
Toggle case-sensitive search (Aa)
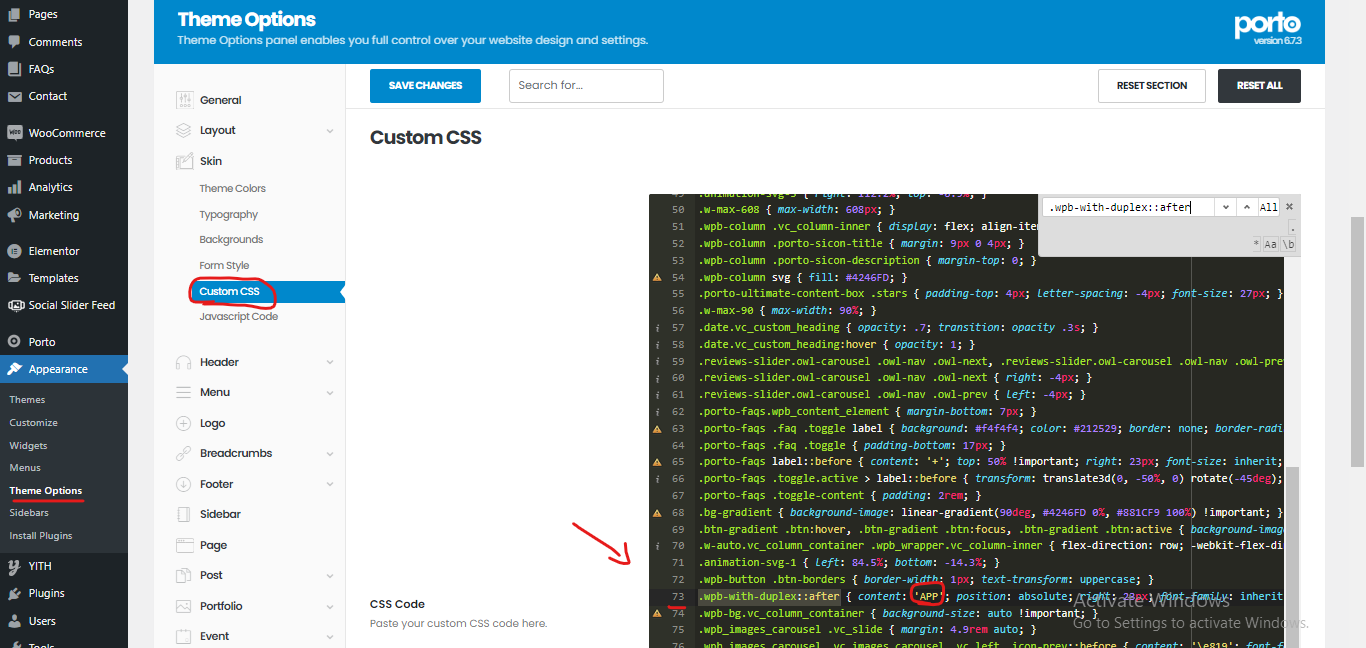click(x=1271, y=244)
